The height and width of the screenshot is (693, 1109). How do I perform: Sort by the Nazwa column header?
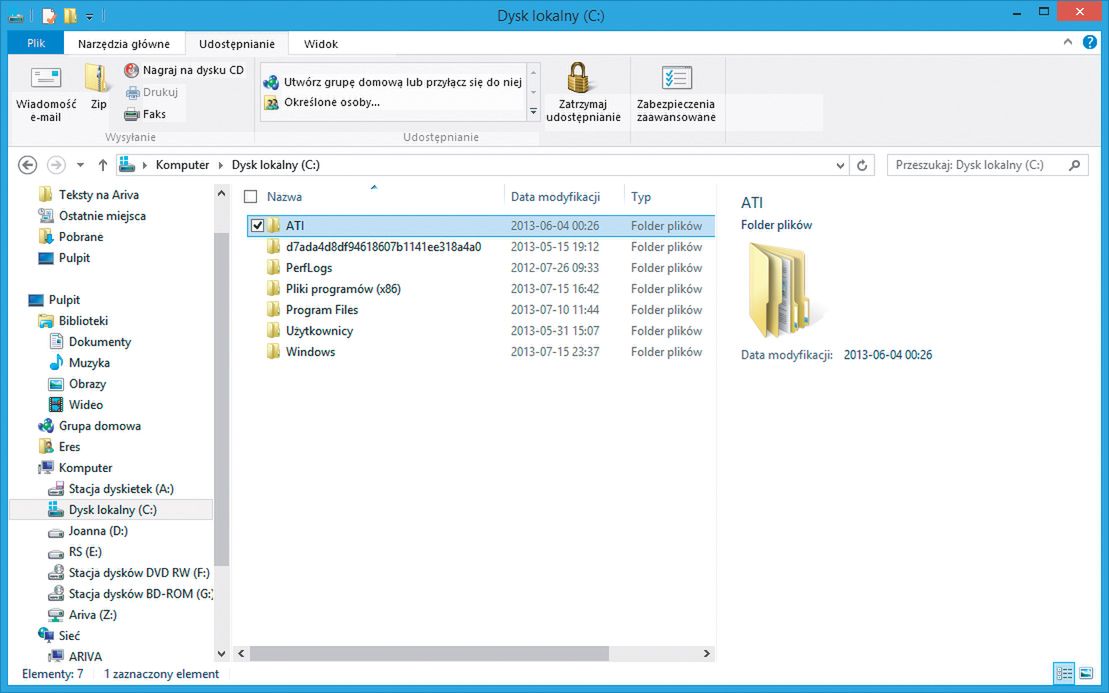[284, 197]
